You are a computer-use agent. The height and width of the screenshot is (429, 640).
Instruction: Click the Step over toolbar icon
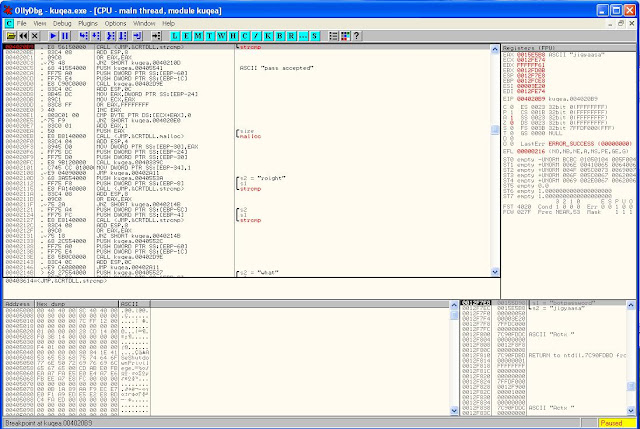point(96,36)
